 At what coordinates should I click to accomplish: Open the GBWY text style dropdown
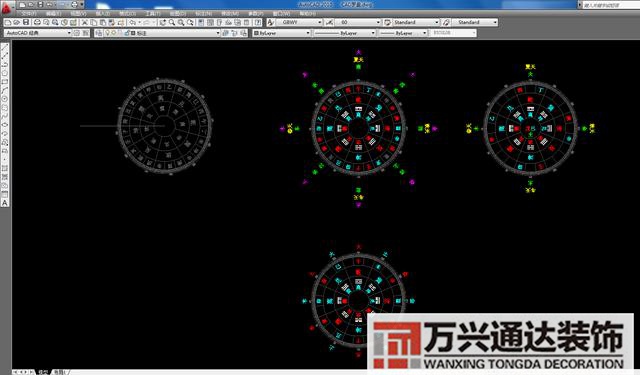(x=299, y=22)
